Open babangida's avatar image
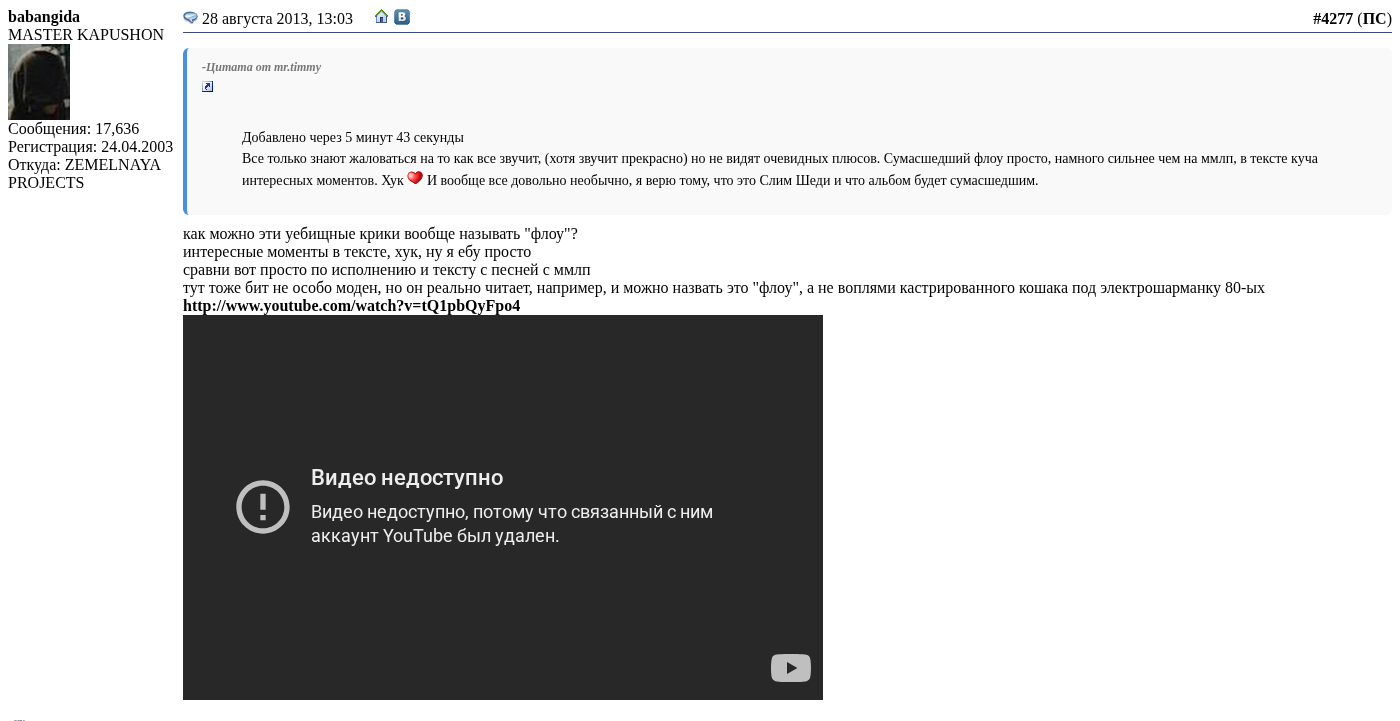The width and height of the screenshot is (1400, 721). coord(39,82)
